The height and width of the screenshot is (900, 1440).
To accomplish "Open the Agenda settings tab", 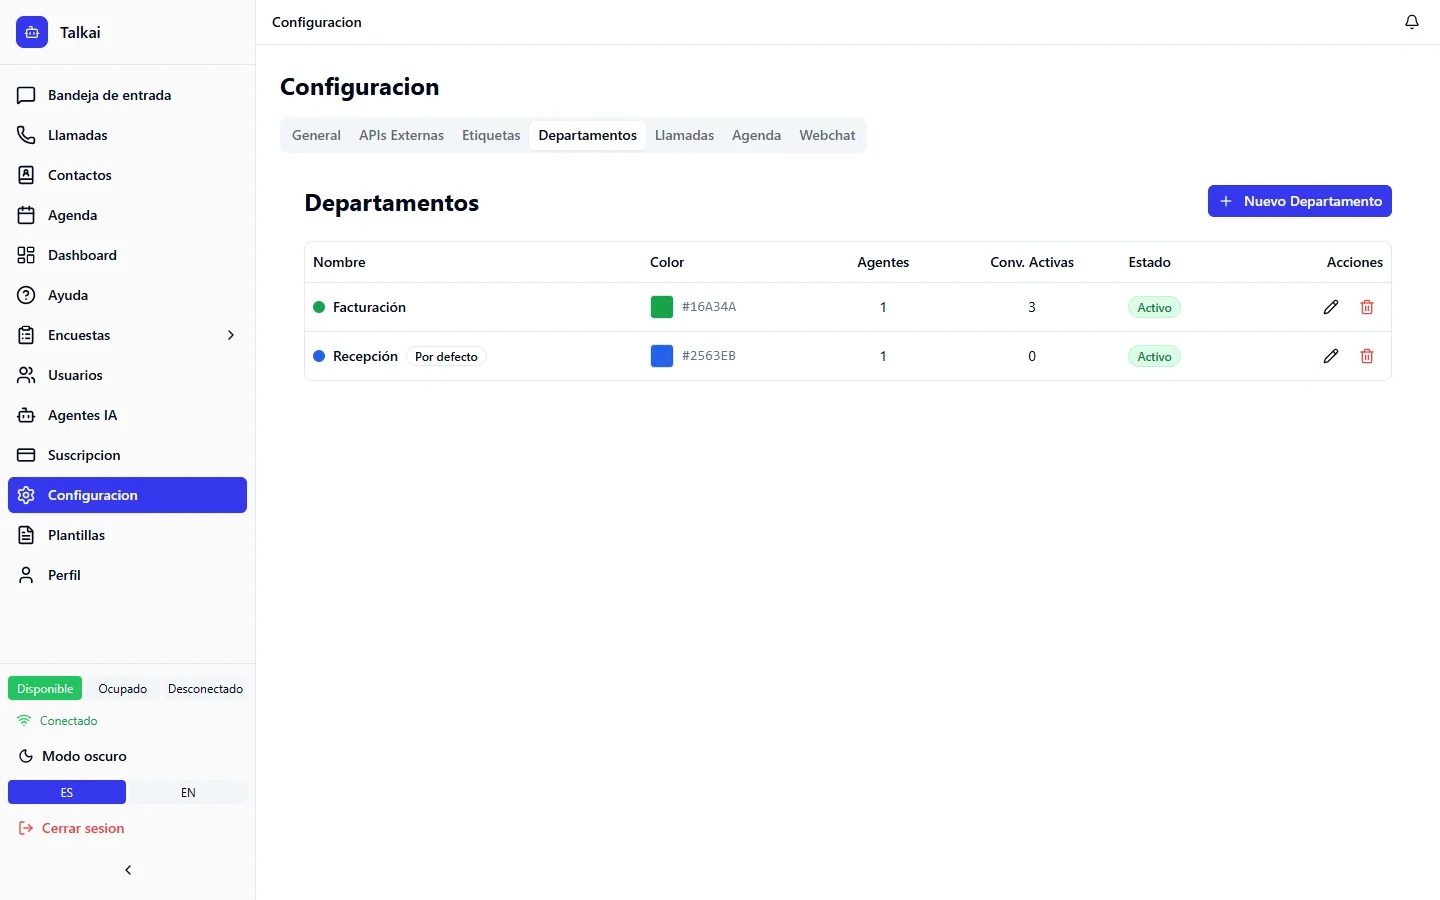I will [756, 135].
